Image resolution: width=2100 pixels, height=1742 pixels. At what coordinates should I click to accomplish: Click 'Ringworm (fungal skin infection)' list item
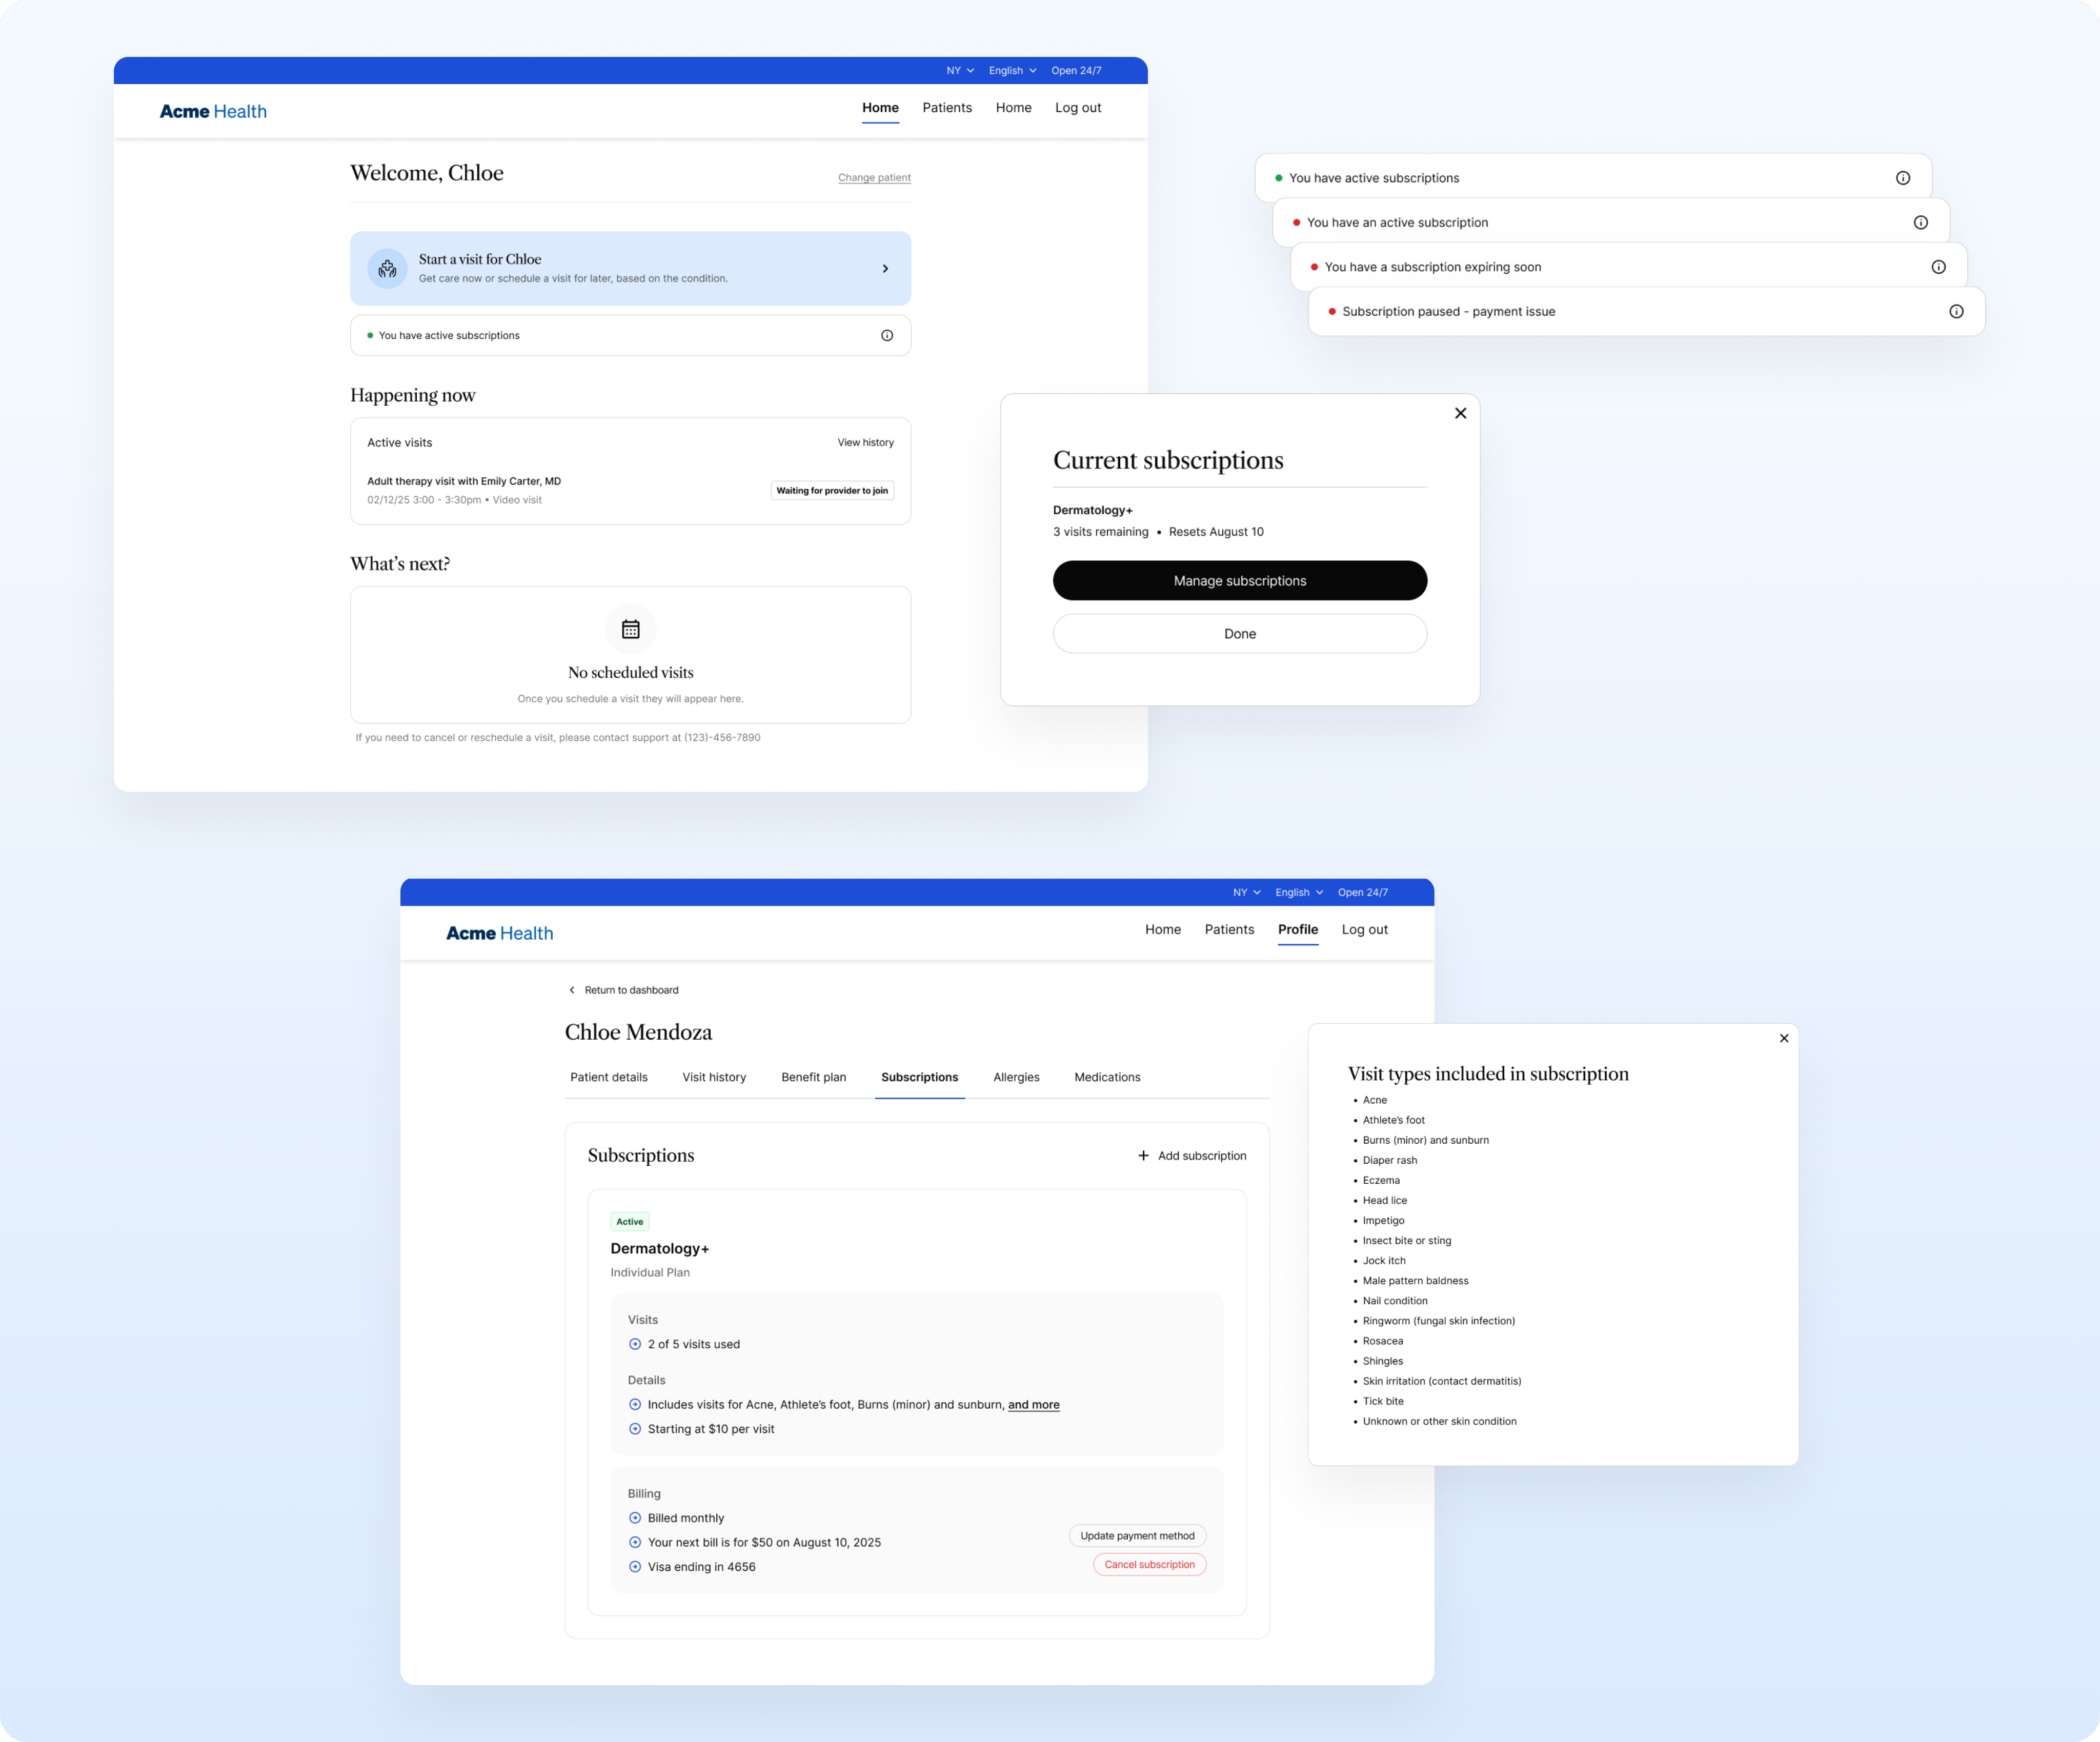[1438, 1321]
